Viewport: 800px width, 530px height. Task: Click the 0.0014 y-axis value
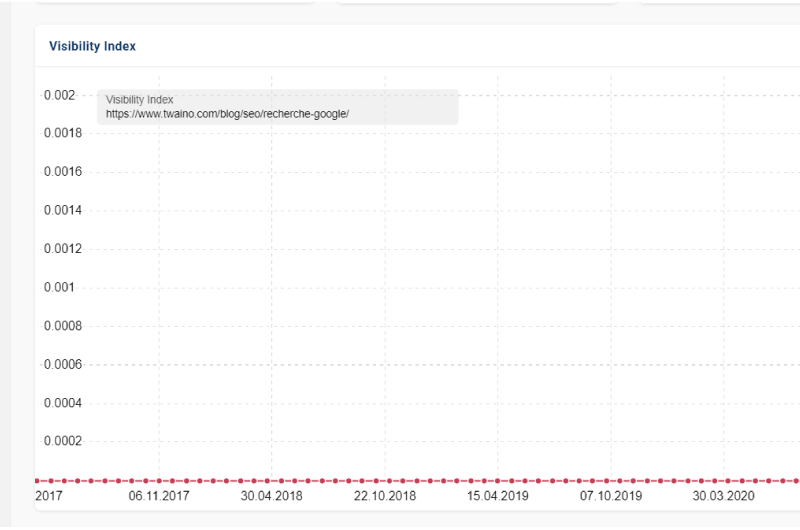click(x=63, y=210)
